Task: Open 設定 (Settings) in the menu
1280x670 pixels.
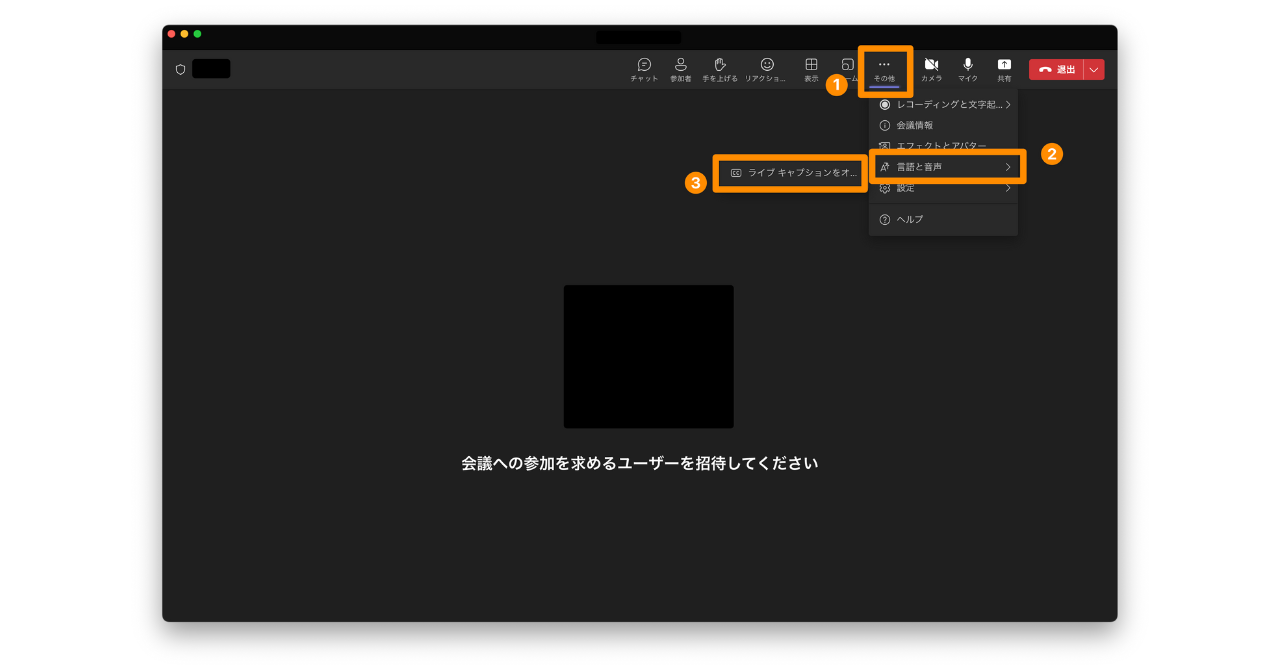Action: (x=905, y=188)
